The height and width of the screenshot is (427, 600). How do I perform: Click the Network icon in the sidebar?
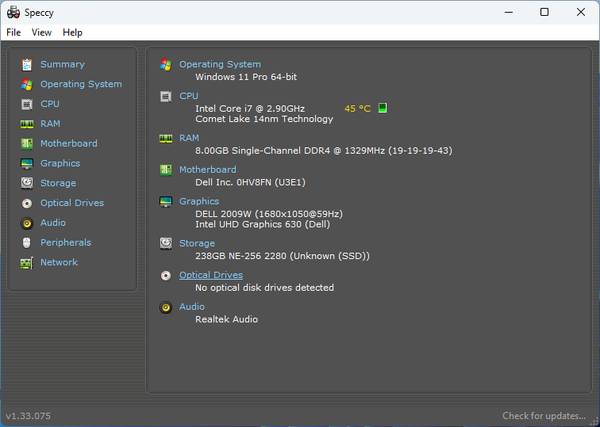tap(26, 263)
